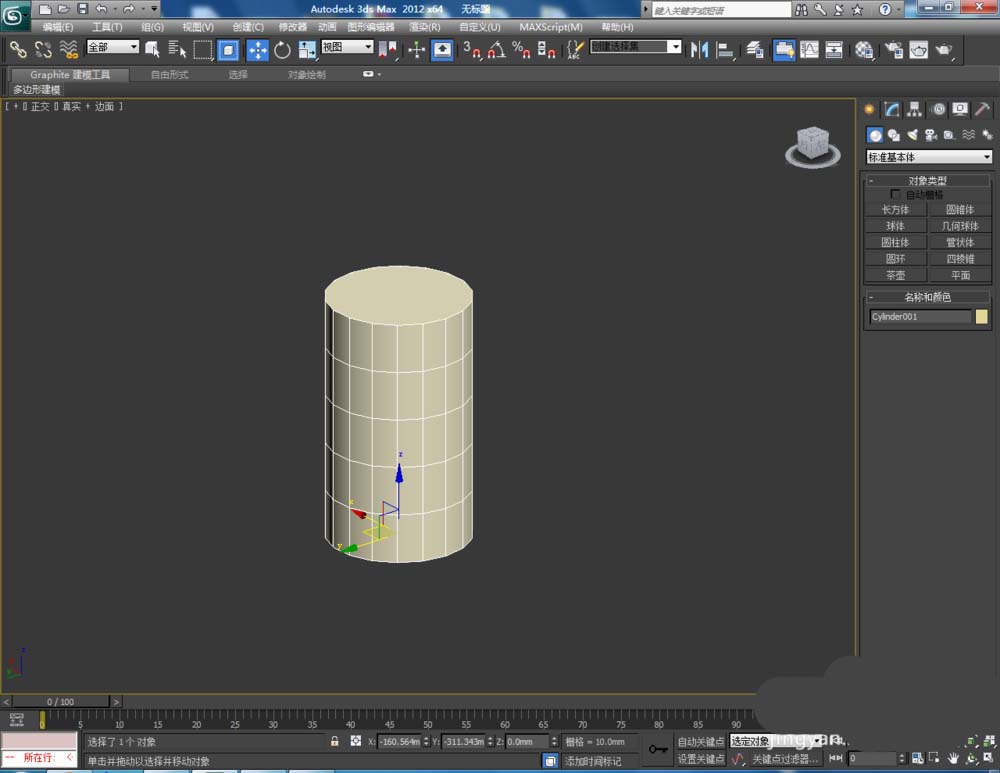Open the Cylinder001 color swatch
1000x773 pixels.
(x=981, y=317)
